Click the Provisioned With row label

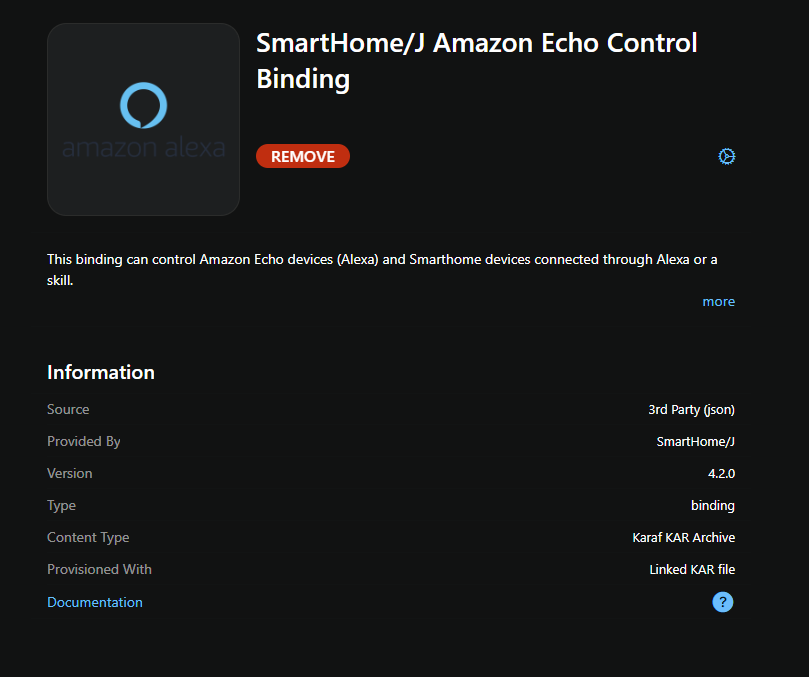tap(99, 569)
